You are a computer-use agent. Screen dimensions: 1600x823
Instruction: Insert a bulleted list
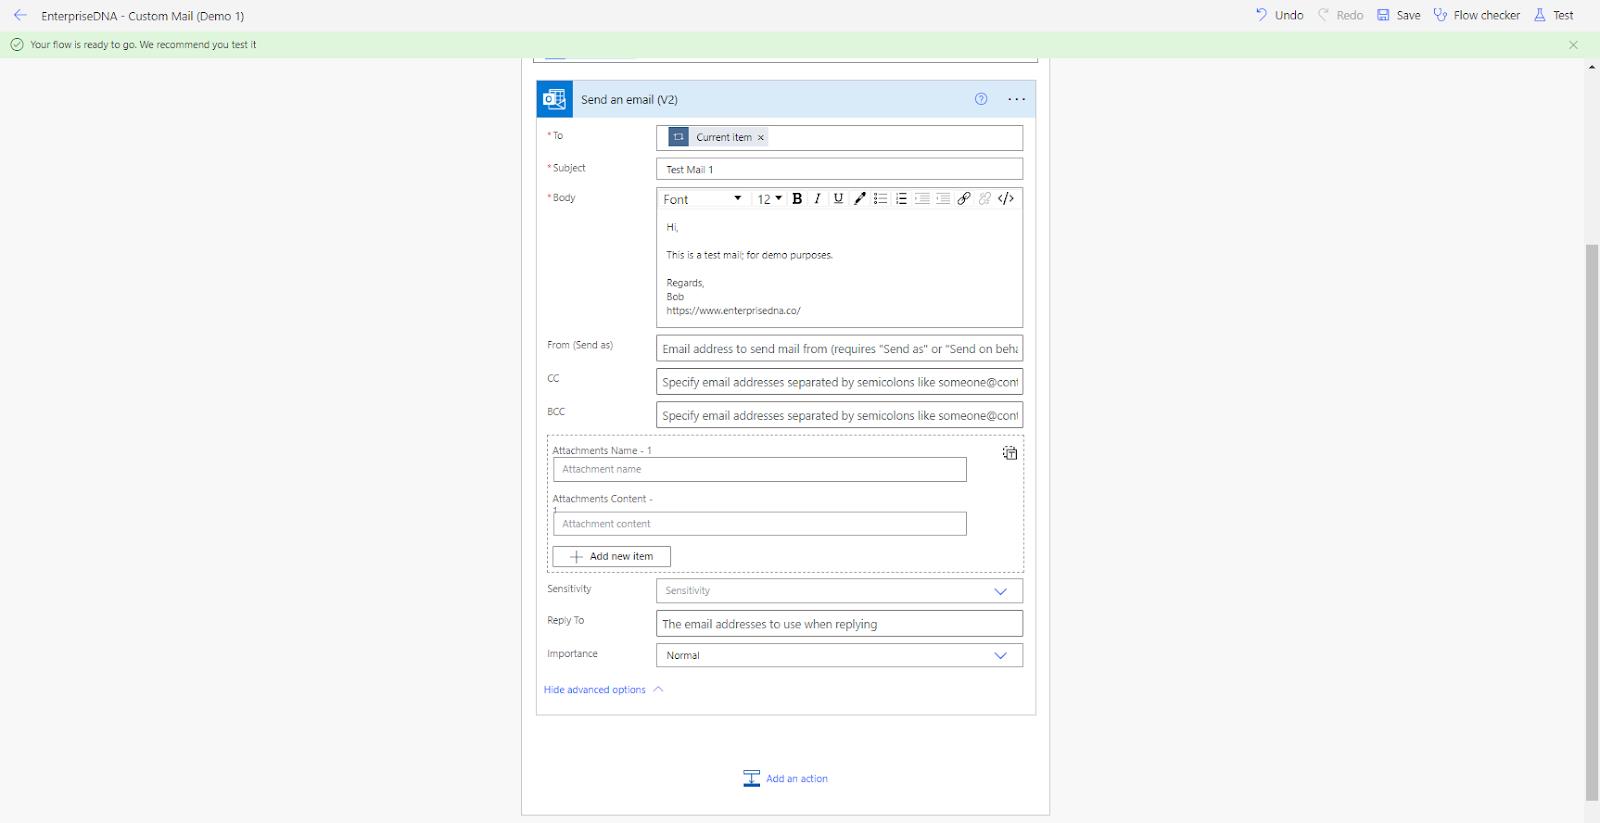point(880,199)
